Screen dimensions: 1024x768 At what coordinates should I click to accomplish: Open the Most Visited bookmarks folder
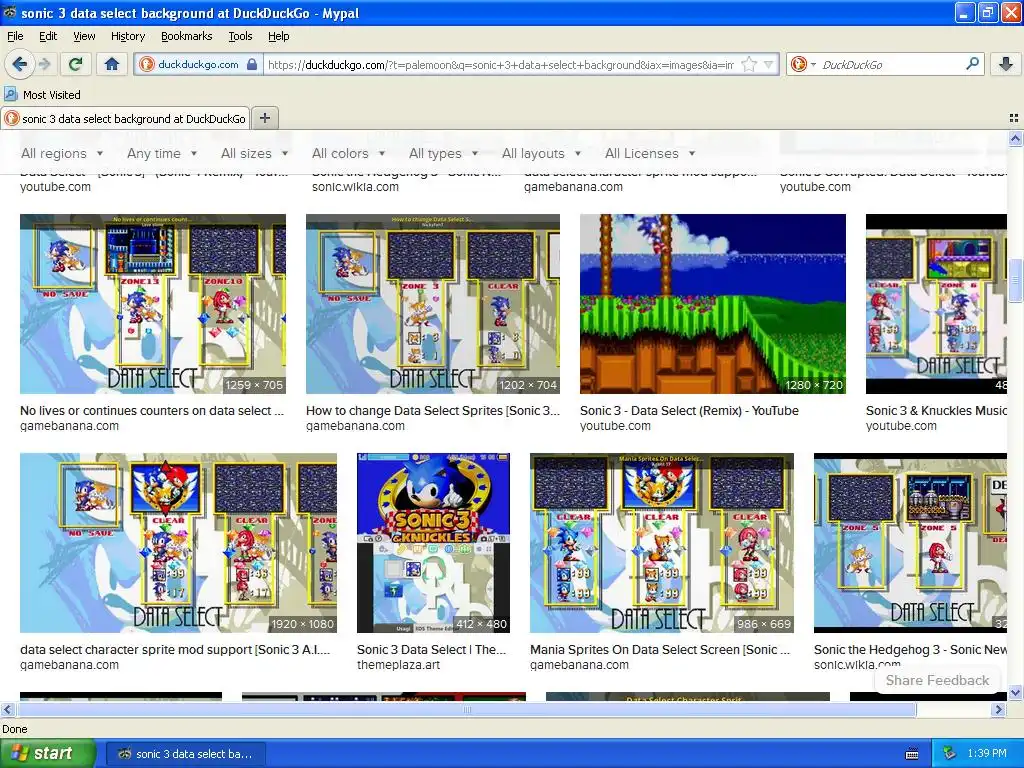pos(43,95)
